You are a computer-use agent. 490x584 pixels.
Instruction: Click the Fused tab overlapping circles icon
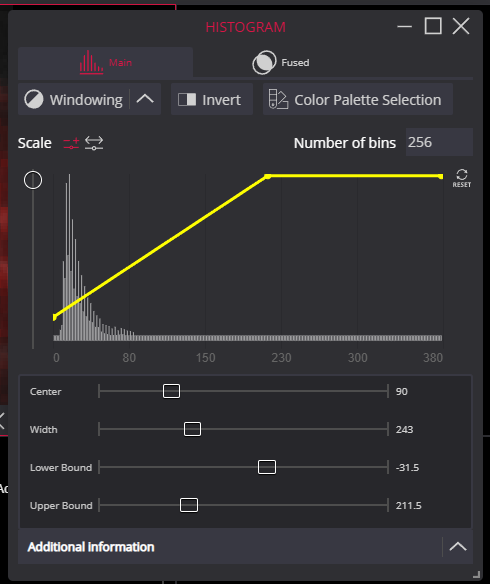tap(264, 62)
